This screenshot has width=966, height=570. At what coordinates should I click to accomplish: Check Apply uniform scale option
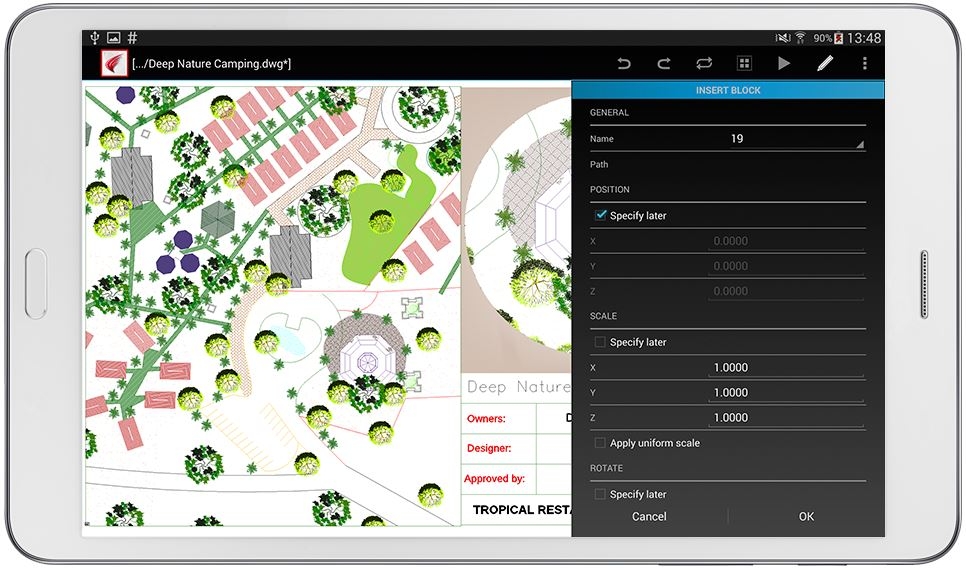click(601, 443)
